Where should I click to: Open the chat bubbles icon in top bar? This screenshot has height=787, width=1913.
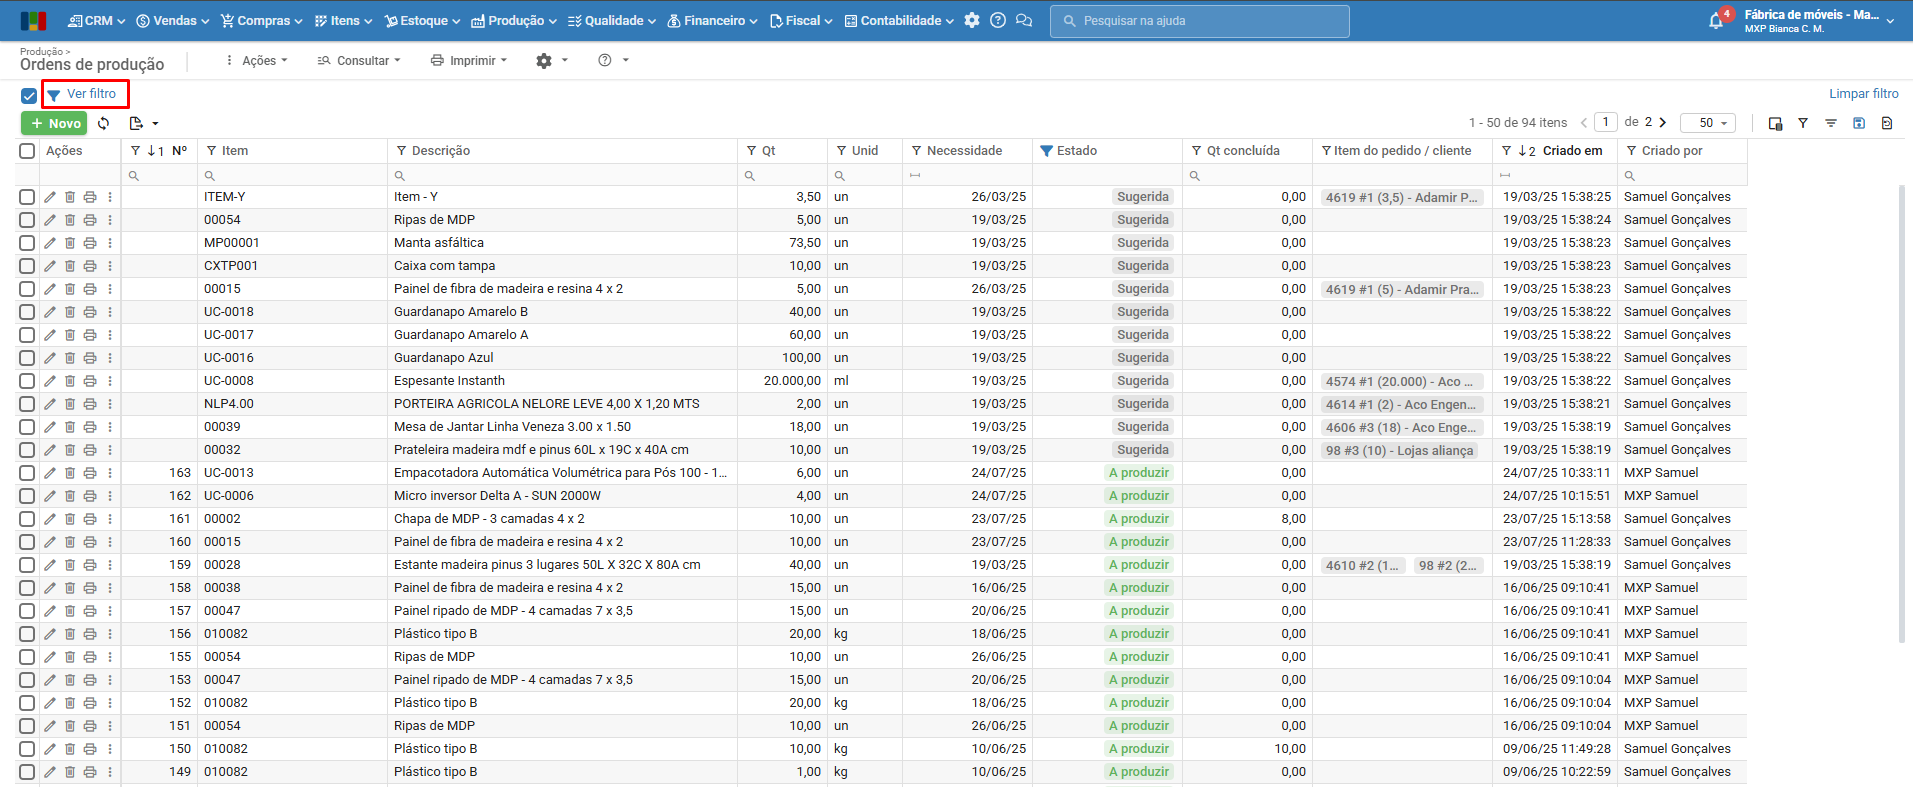point(1023,21)
